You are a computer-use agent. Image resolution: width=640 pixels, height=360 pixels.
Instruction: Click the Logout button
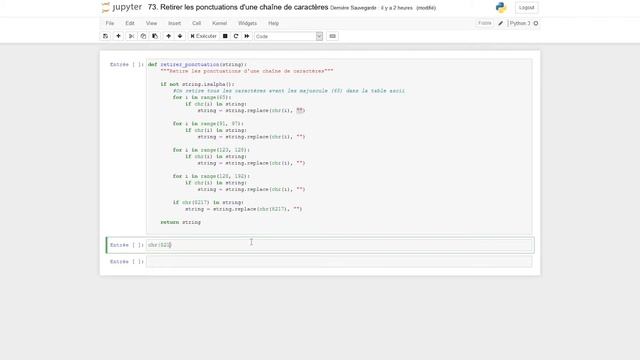tap(527, 8)
